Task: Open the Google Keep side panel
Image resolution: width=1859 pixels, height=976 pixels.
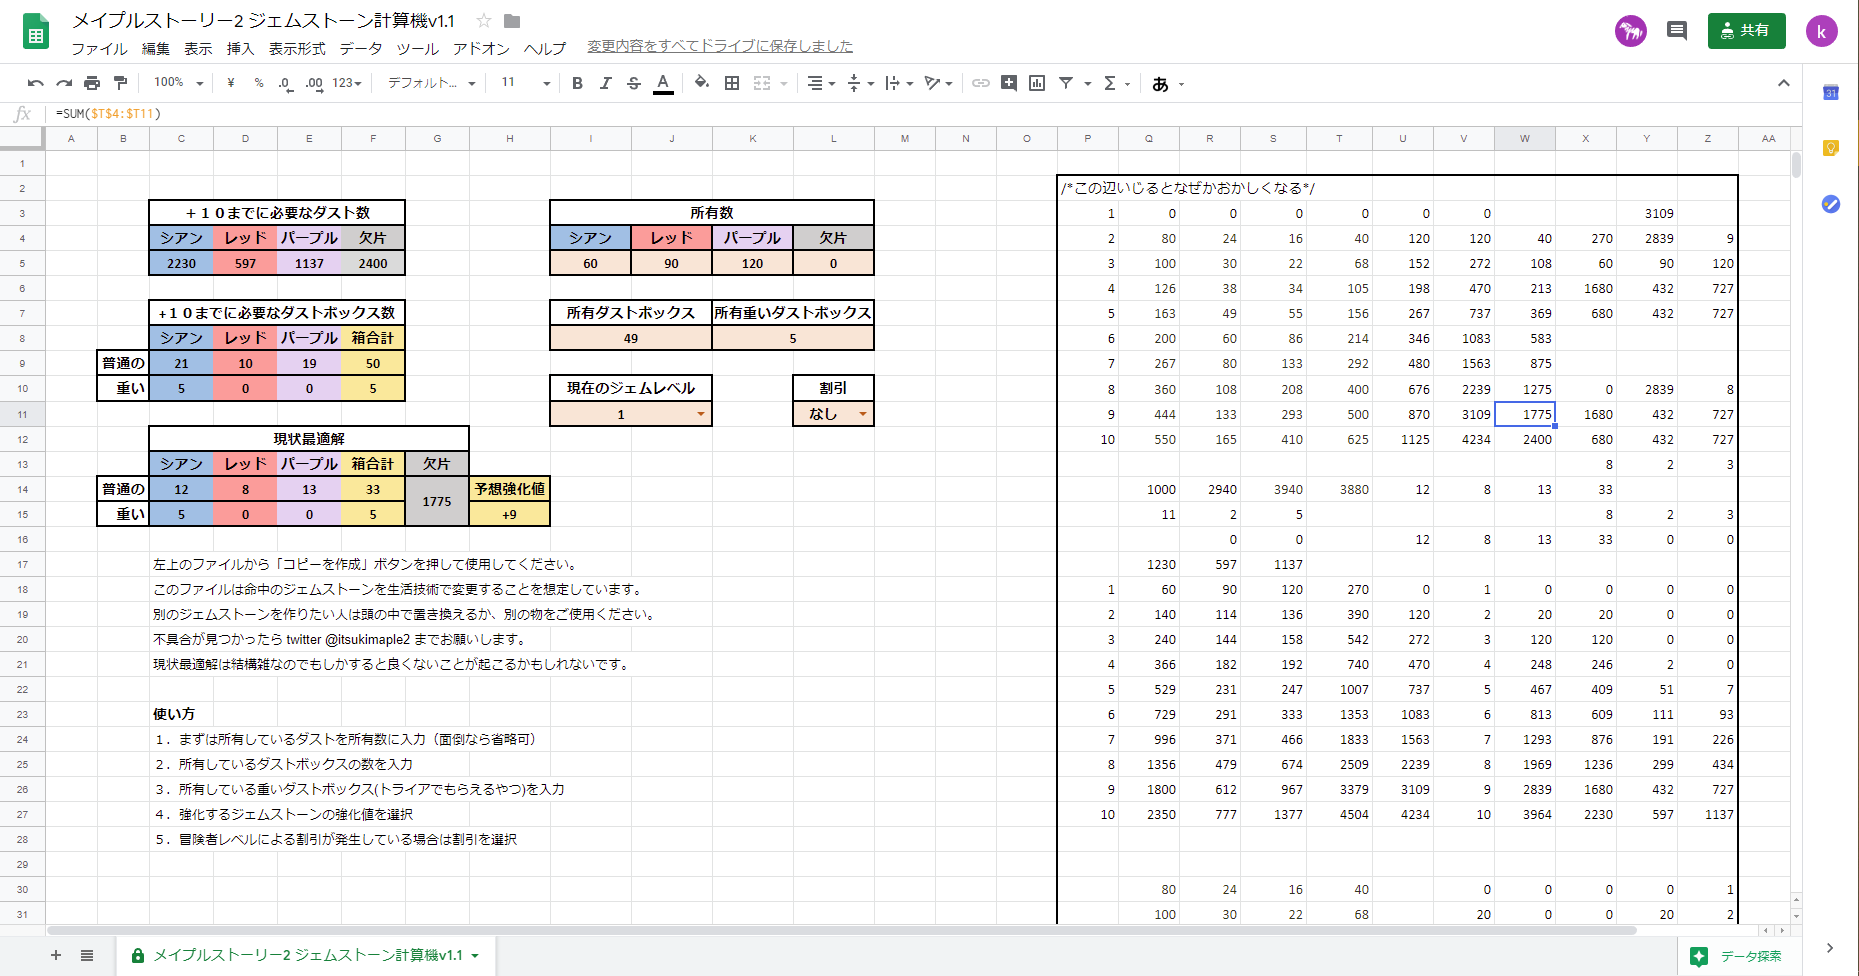Action: 1831,148
